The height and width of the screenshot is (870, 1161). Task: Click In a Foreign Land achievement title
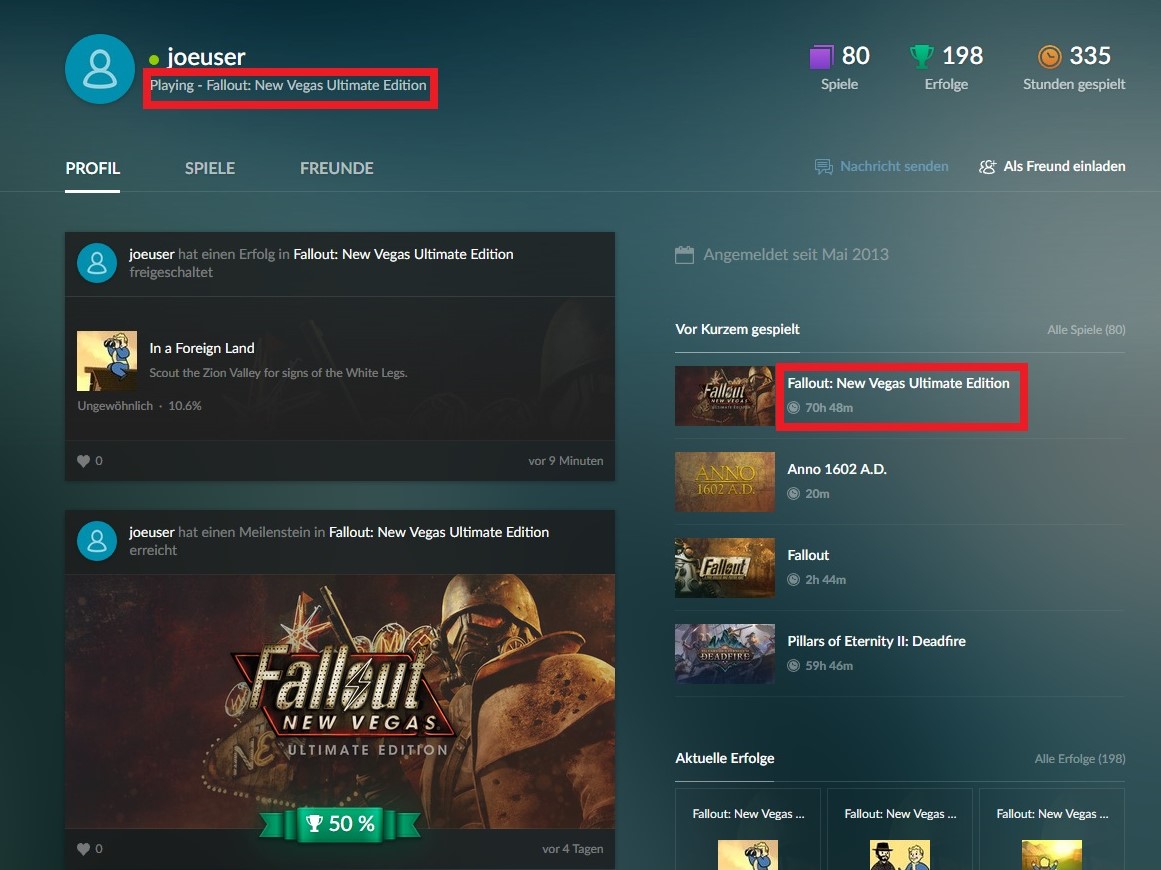pos(201,348)
